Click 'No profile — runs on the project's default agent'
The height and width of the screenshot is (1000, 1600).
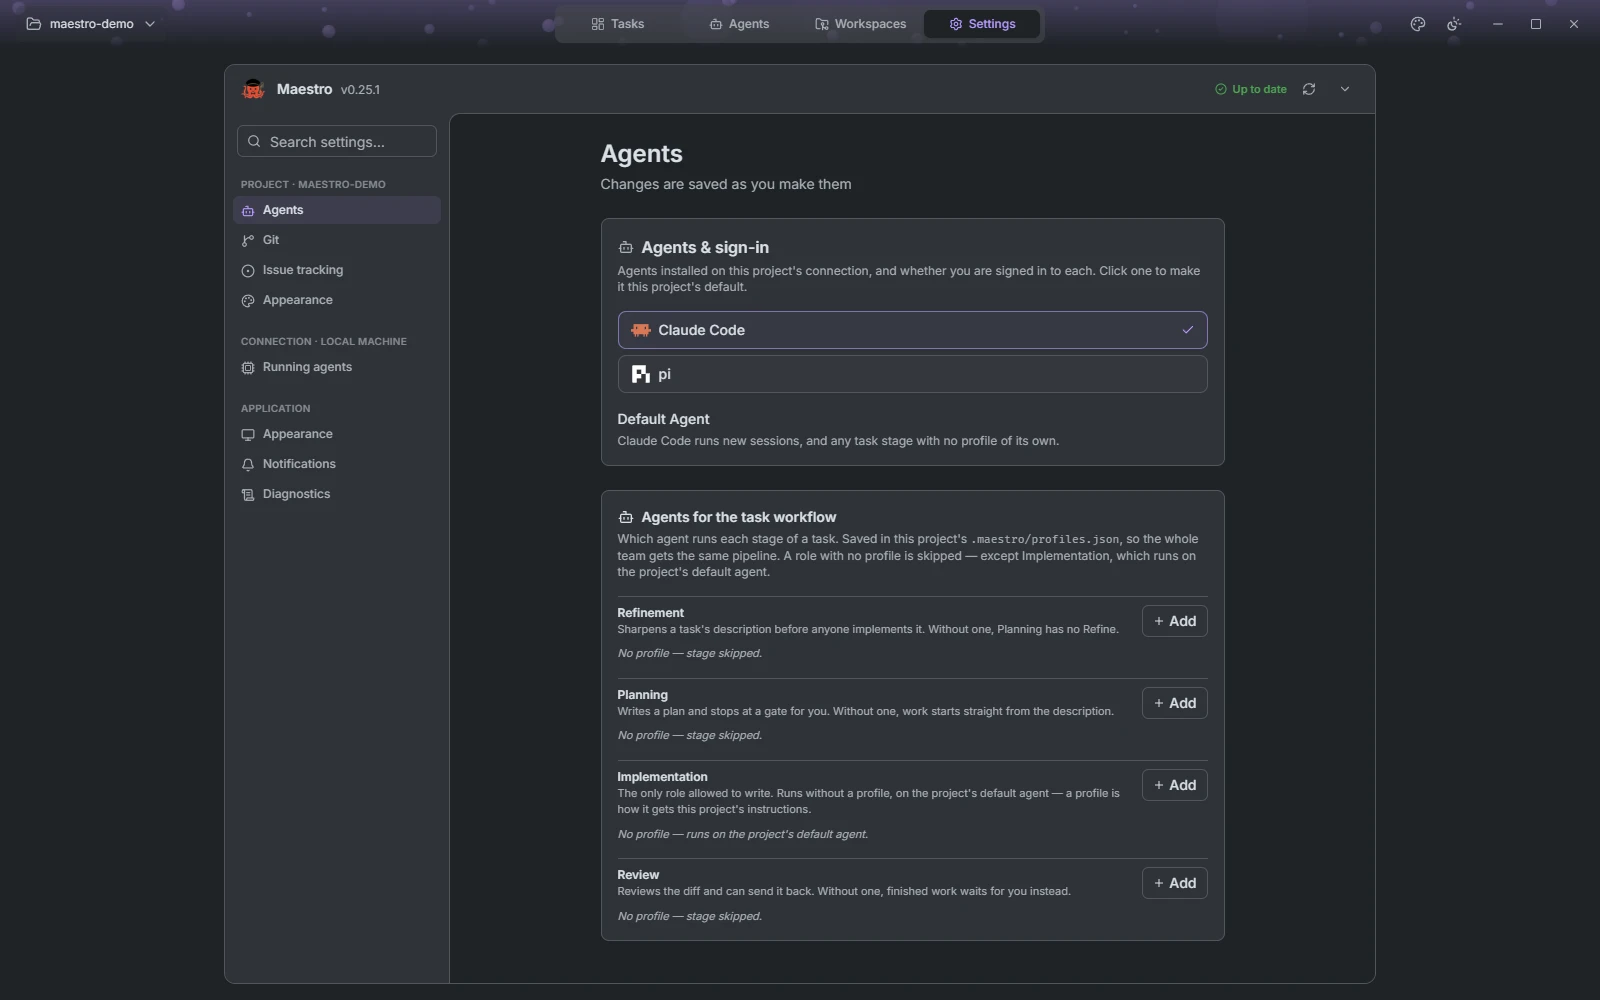point(742,834)
